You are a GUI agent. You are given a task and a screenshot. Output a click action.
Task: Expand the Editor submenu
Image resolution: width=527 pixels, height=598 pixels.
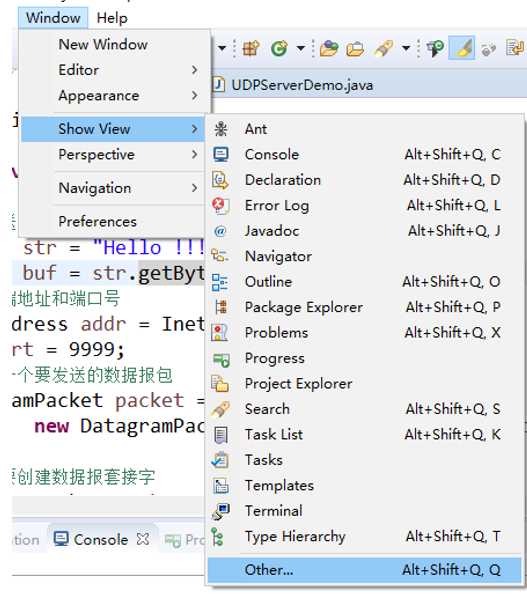[114, 70]
